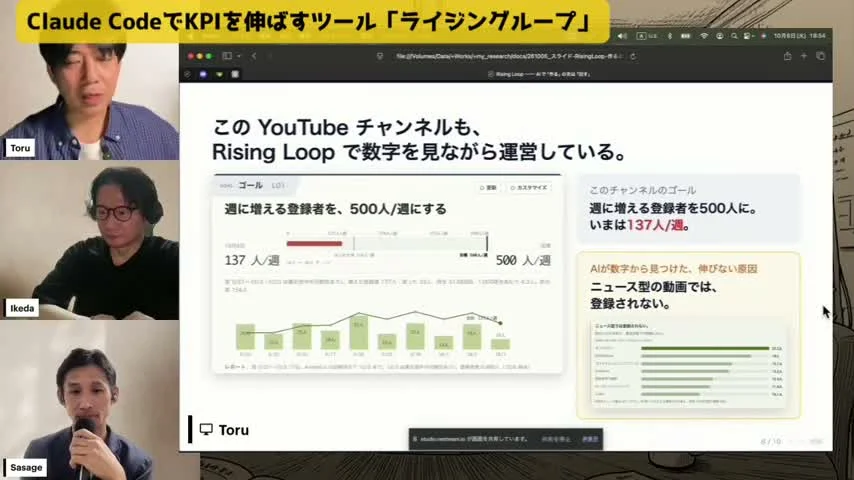Click the user account circle menu bar icon

coord(719,36)
